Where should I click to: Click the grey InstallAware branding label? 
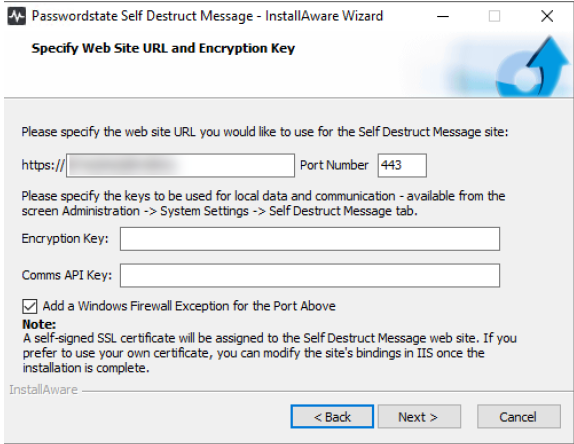click(x=44, y=390)
